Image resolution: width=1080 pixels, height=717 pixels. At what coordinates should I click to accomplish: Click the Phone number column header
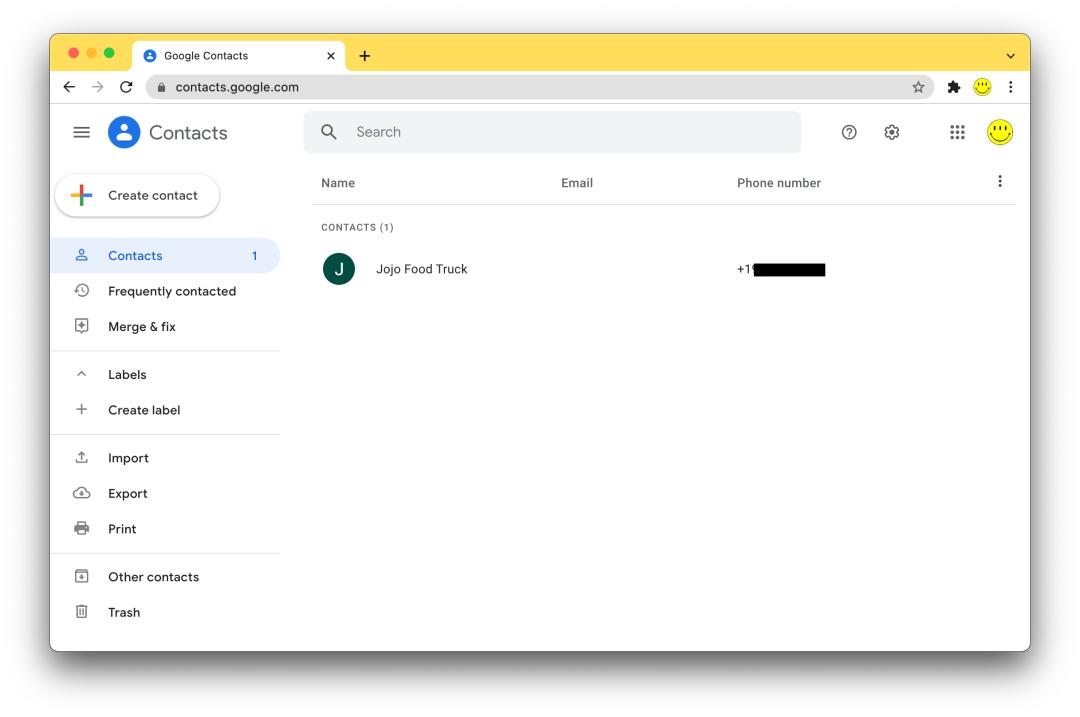pyautogui.click(x=778, y=183)
